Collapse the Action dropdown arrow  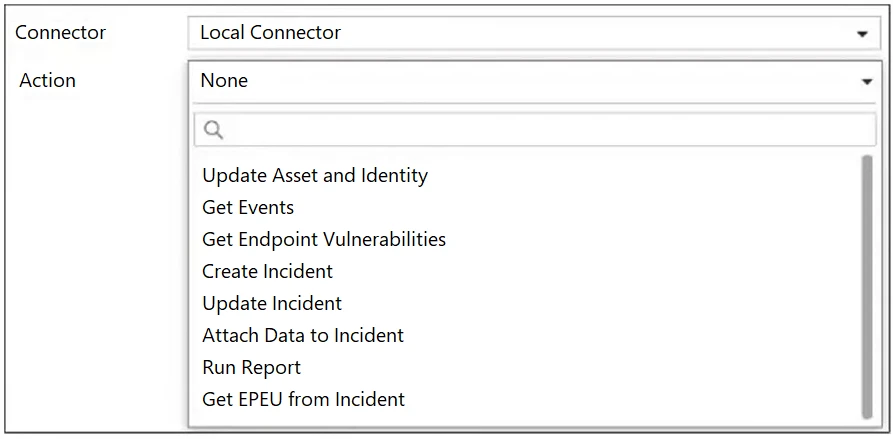point(866,82)
